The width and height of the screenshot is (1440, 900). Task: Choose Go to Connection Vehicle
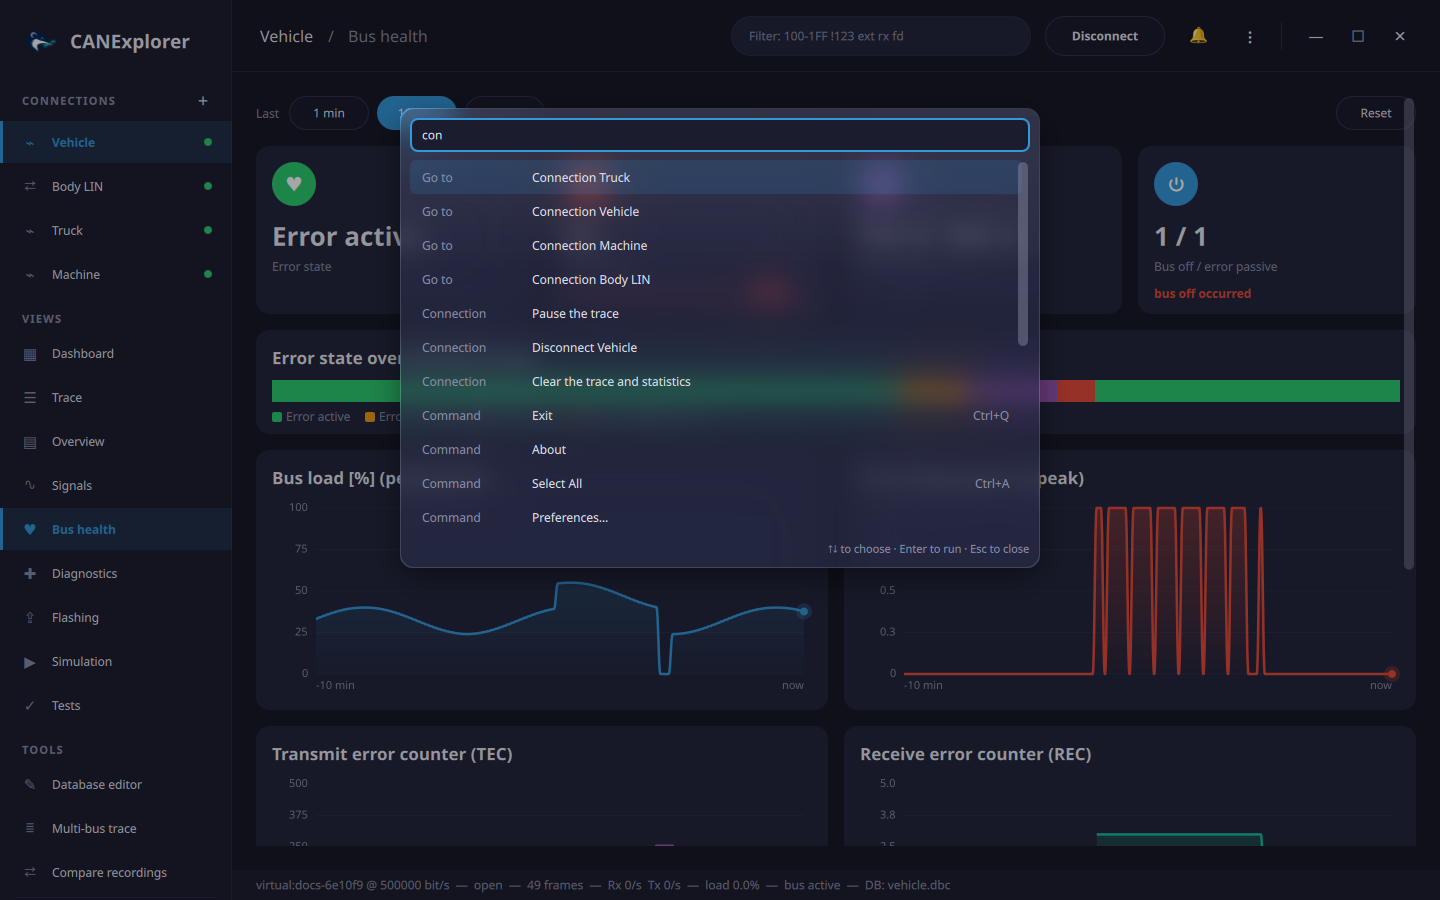[714, 212]
